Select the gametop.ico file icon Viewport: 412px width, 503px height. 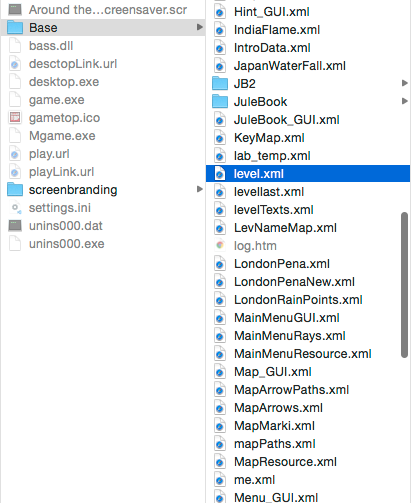15,118
